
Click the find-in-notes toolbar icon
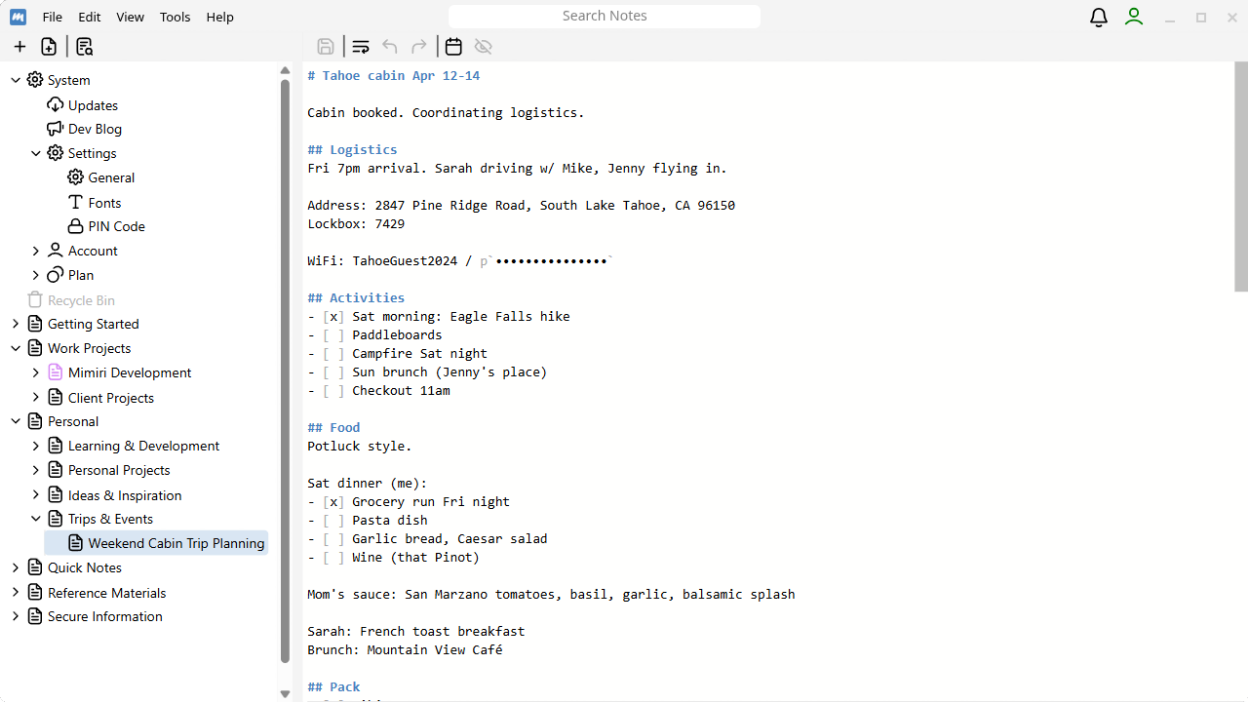(84, 47)
